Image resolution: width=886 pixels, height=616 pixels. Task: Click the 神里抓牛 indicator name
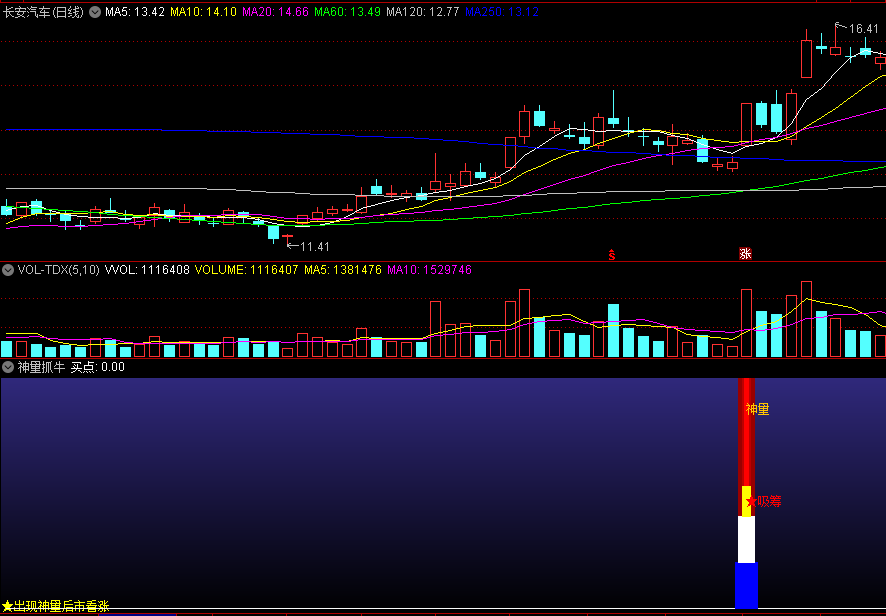click(x=41, y=367)
